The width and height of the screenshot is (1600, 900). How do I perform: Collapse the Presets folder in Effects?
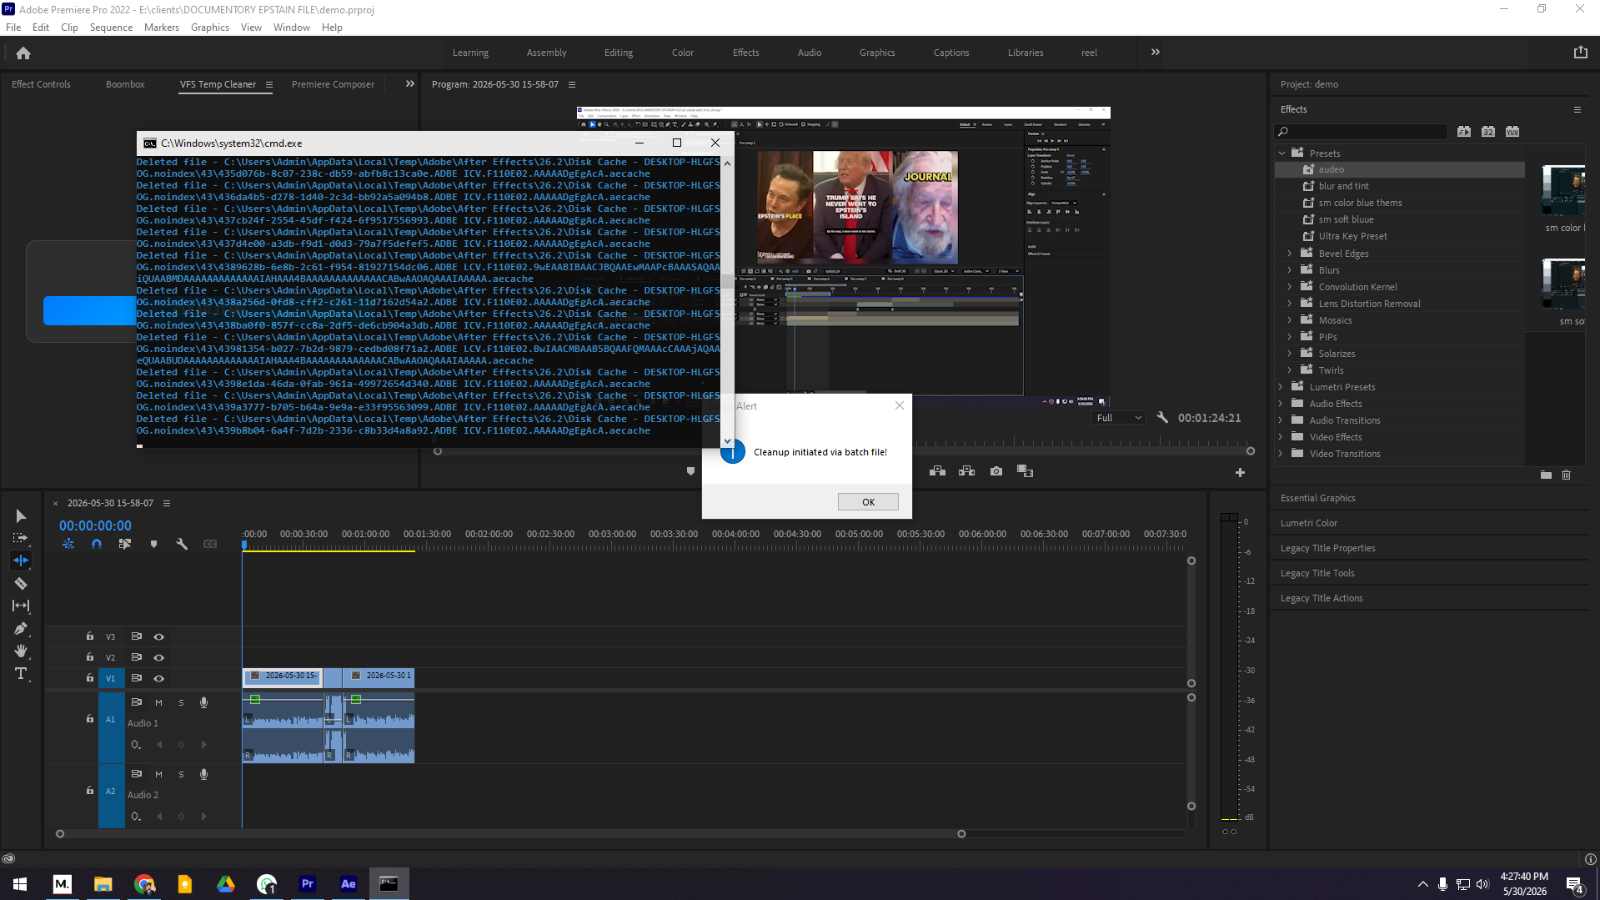[x=1282, y=153]
